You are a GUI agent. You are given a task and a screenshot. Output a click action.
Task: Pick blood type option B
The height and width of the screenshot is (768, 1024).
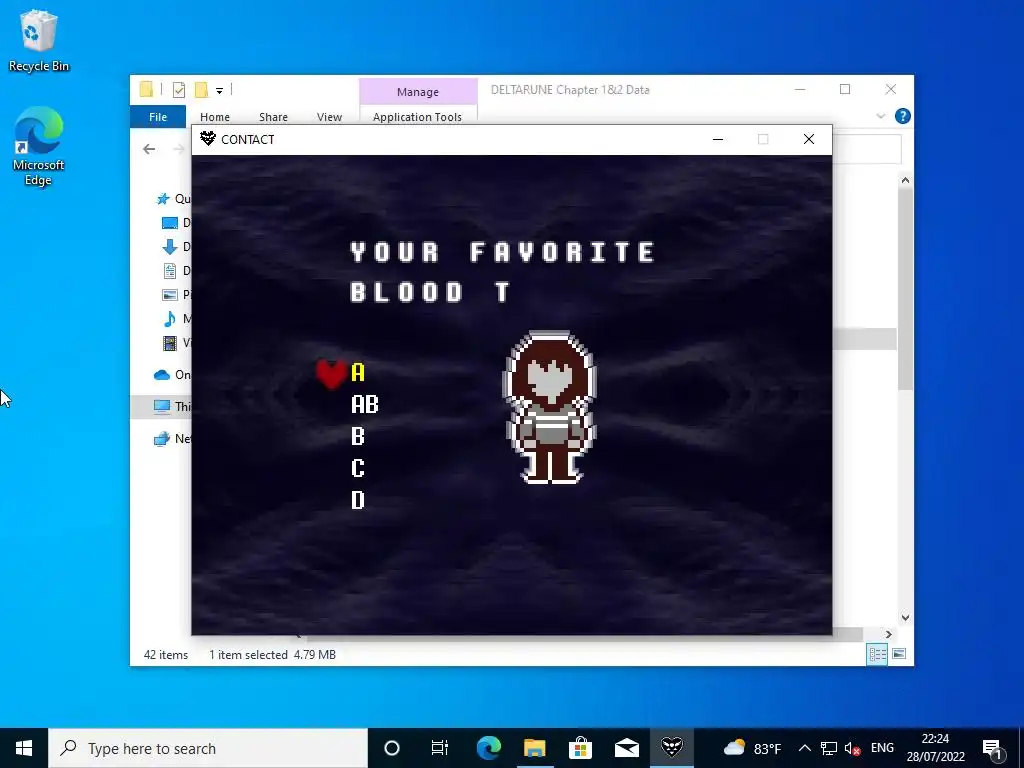(x=357, y=436)
